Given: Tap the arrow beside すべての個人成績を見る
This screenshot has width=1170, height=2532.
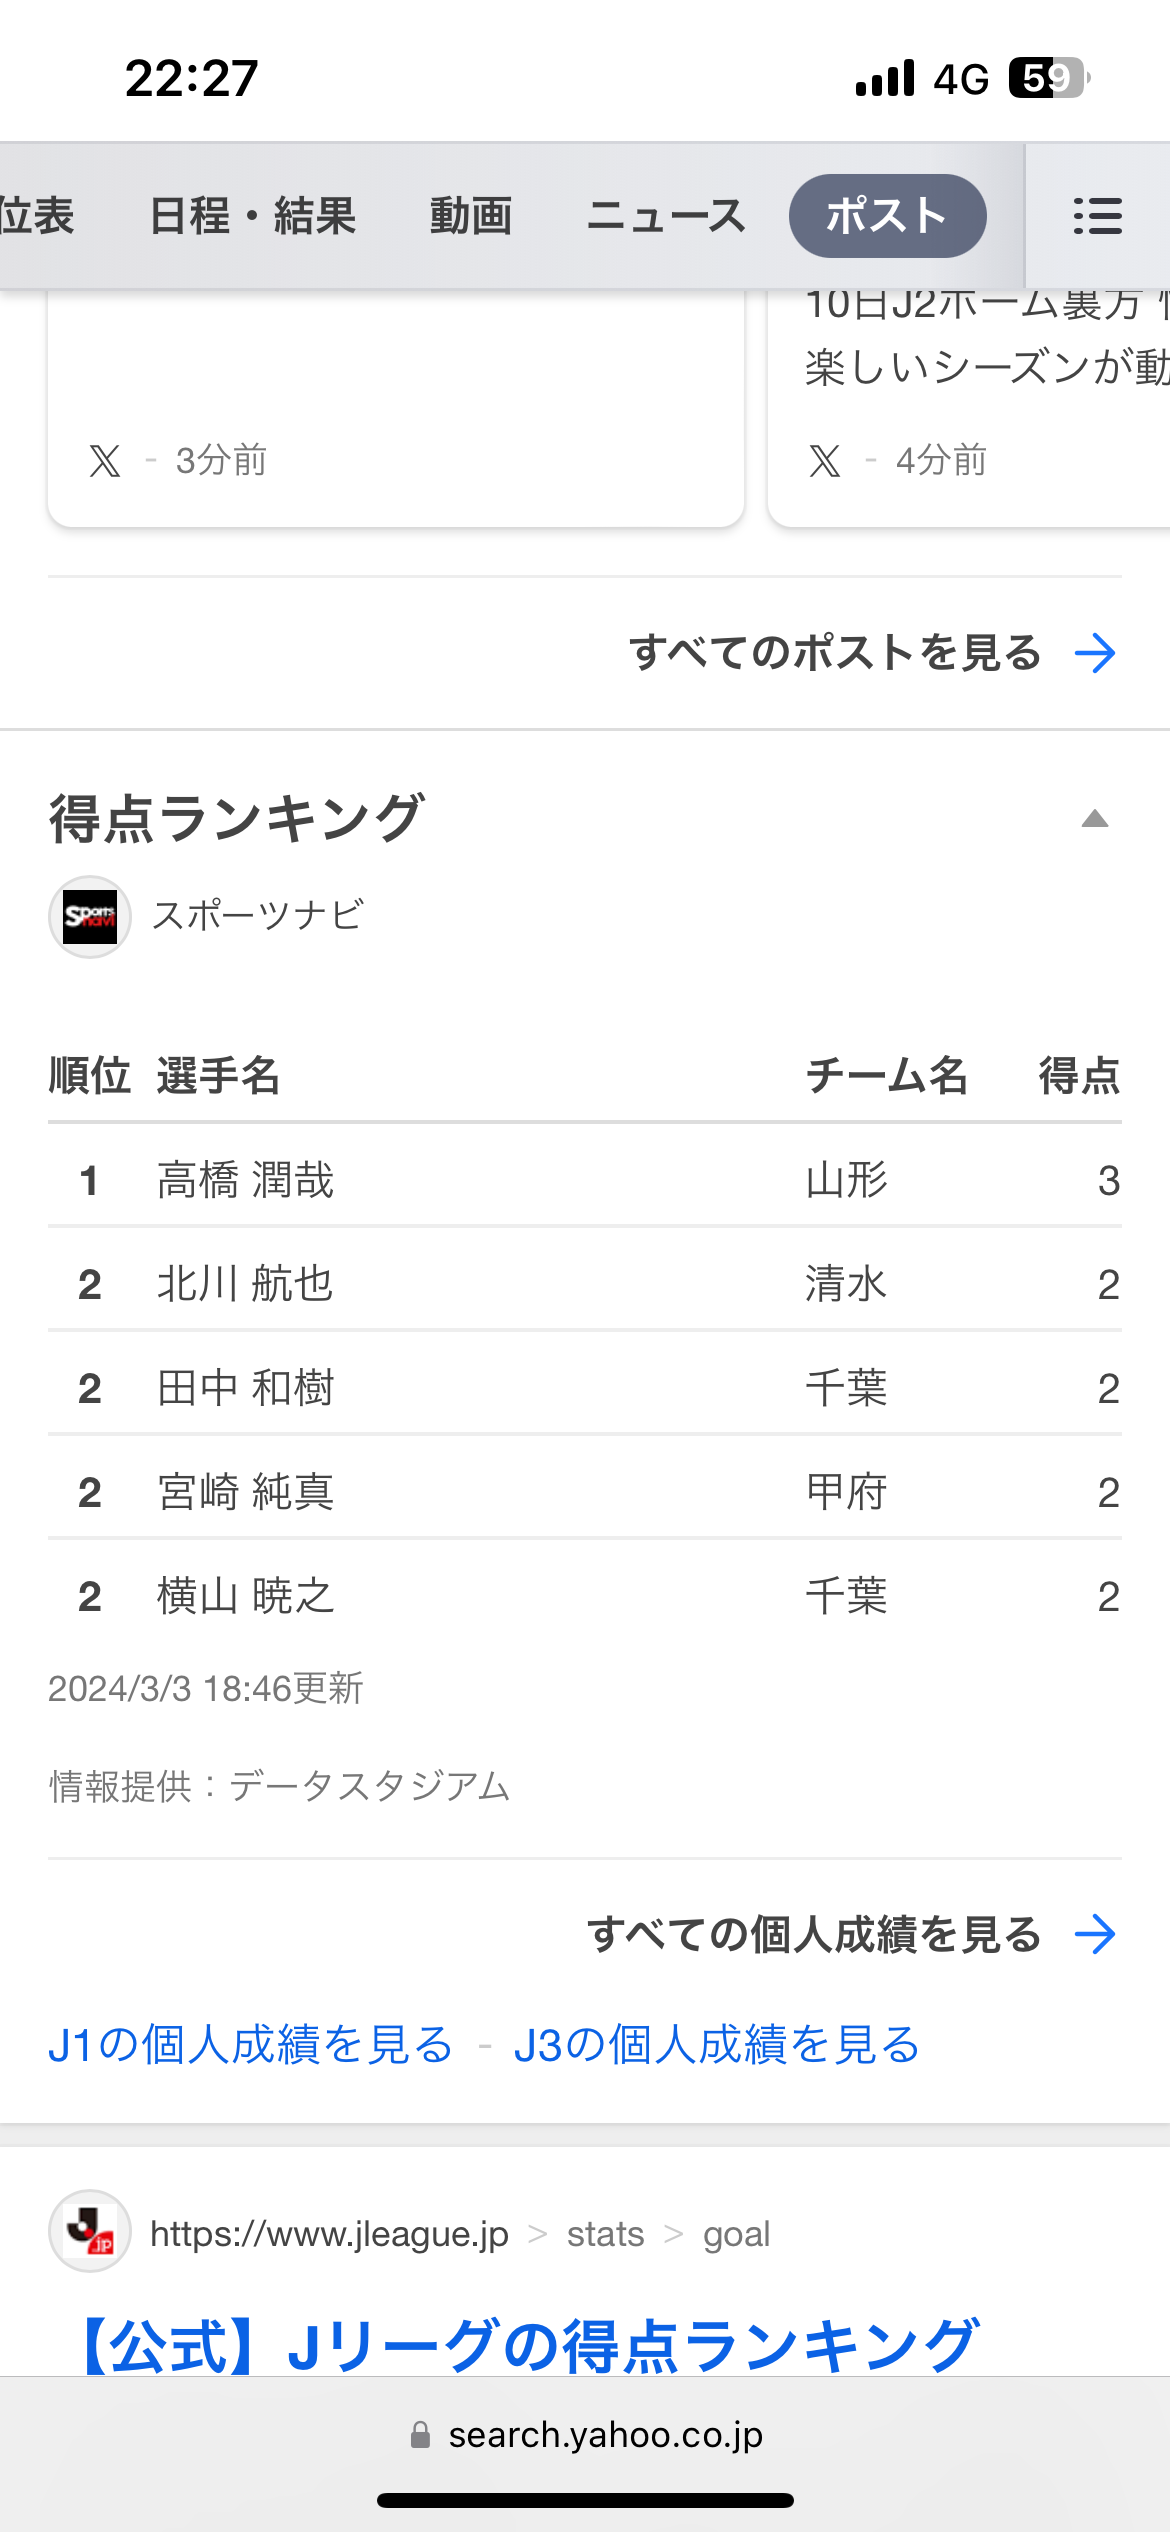Looking at the screenshot, I should pos(1096,1934).
